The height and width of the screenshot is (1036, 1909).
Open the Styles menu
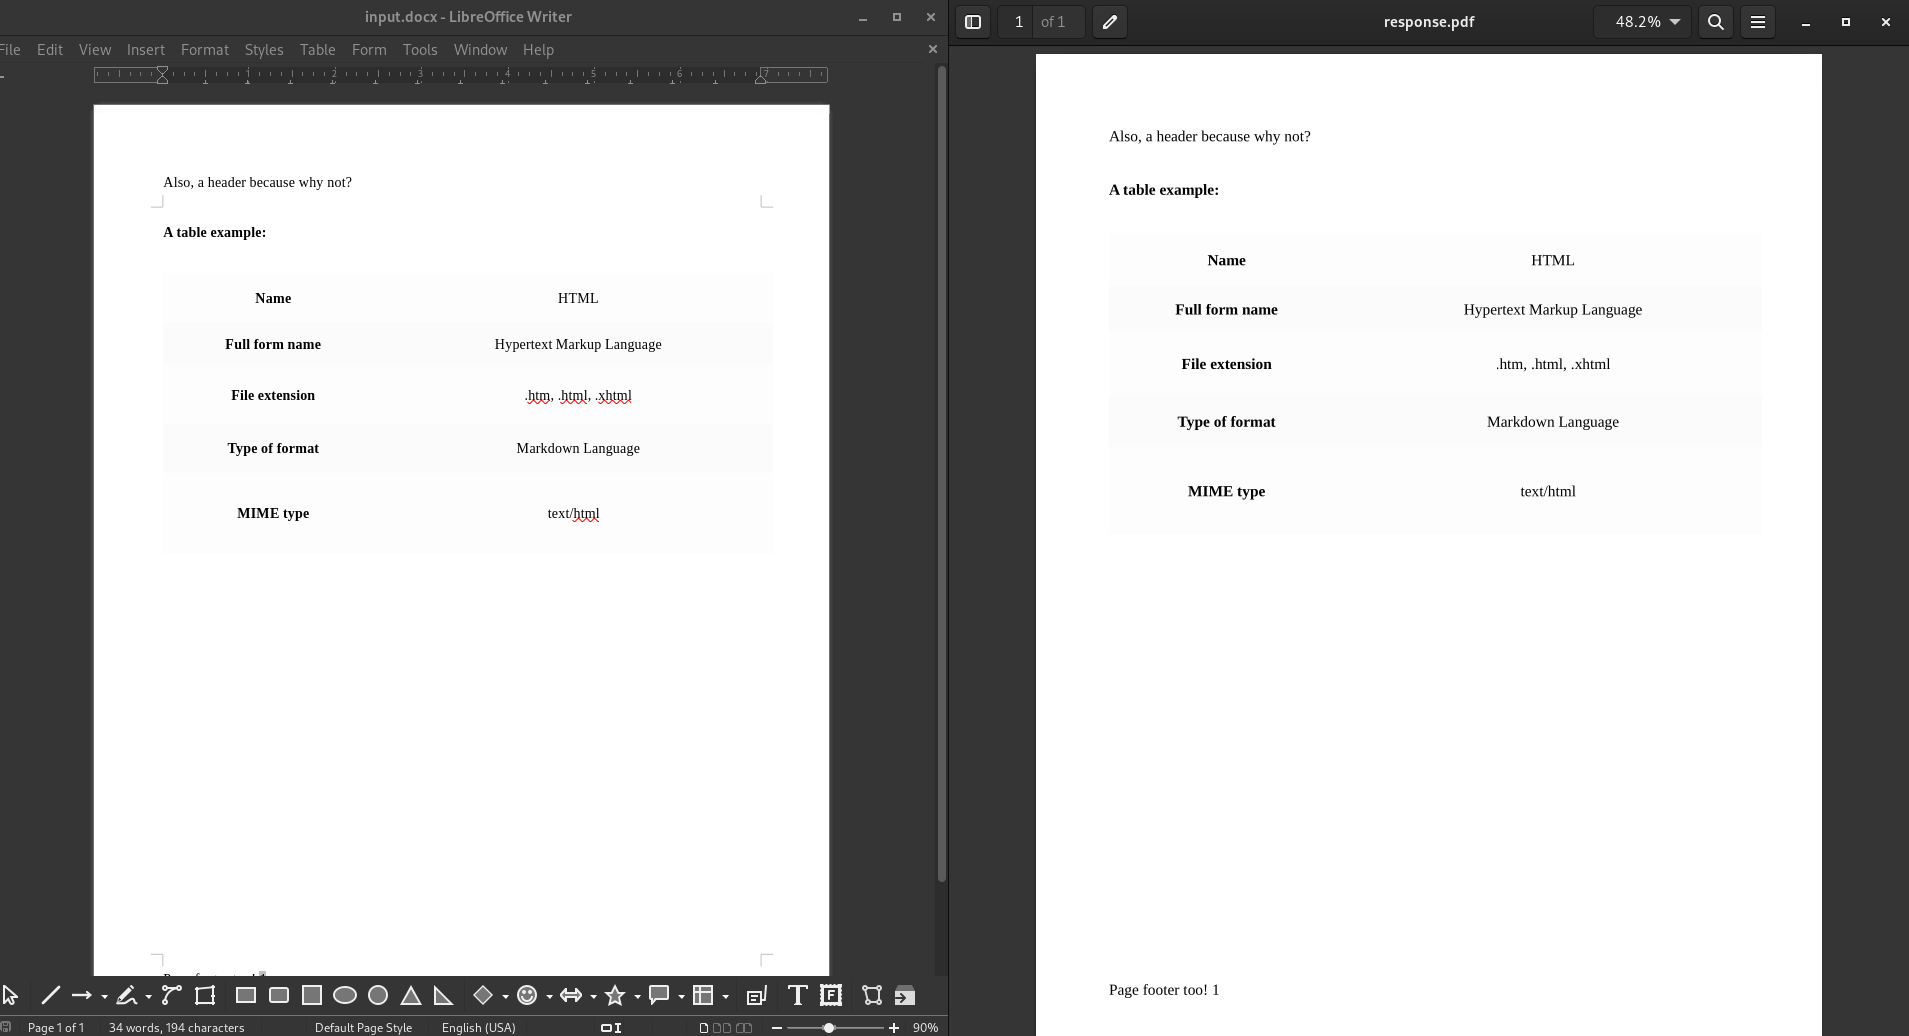click(x=264, y=49)
